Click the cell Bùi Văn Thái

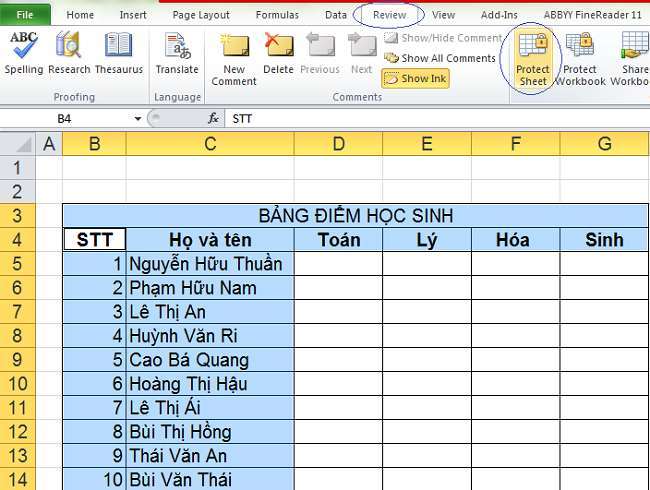point(210,479)
